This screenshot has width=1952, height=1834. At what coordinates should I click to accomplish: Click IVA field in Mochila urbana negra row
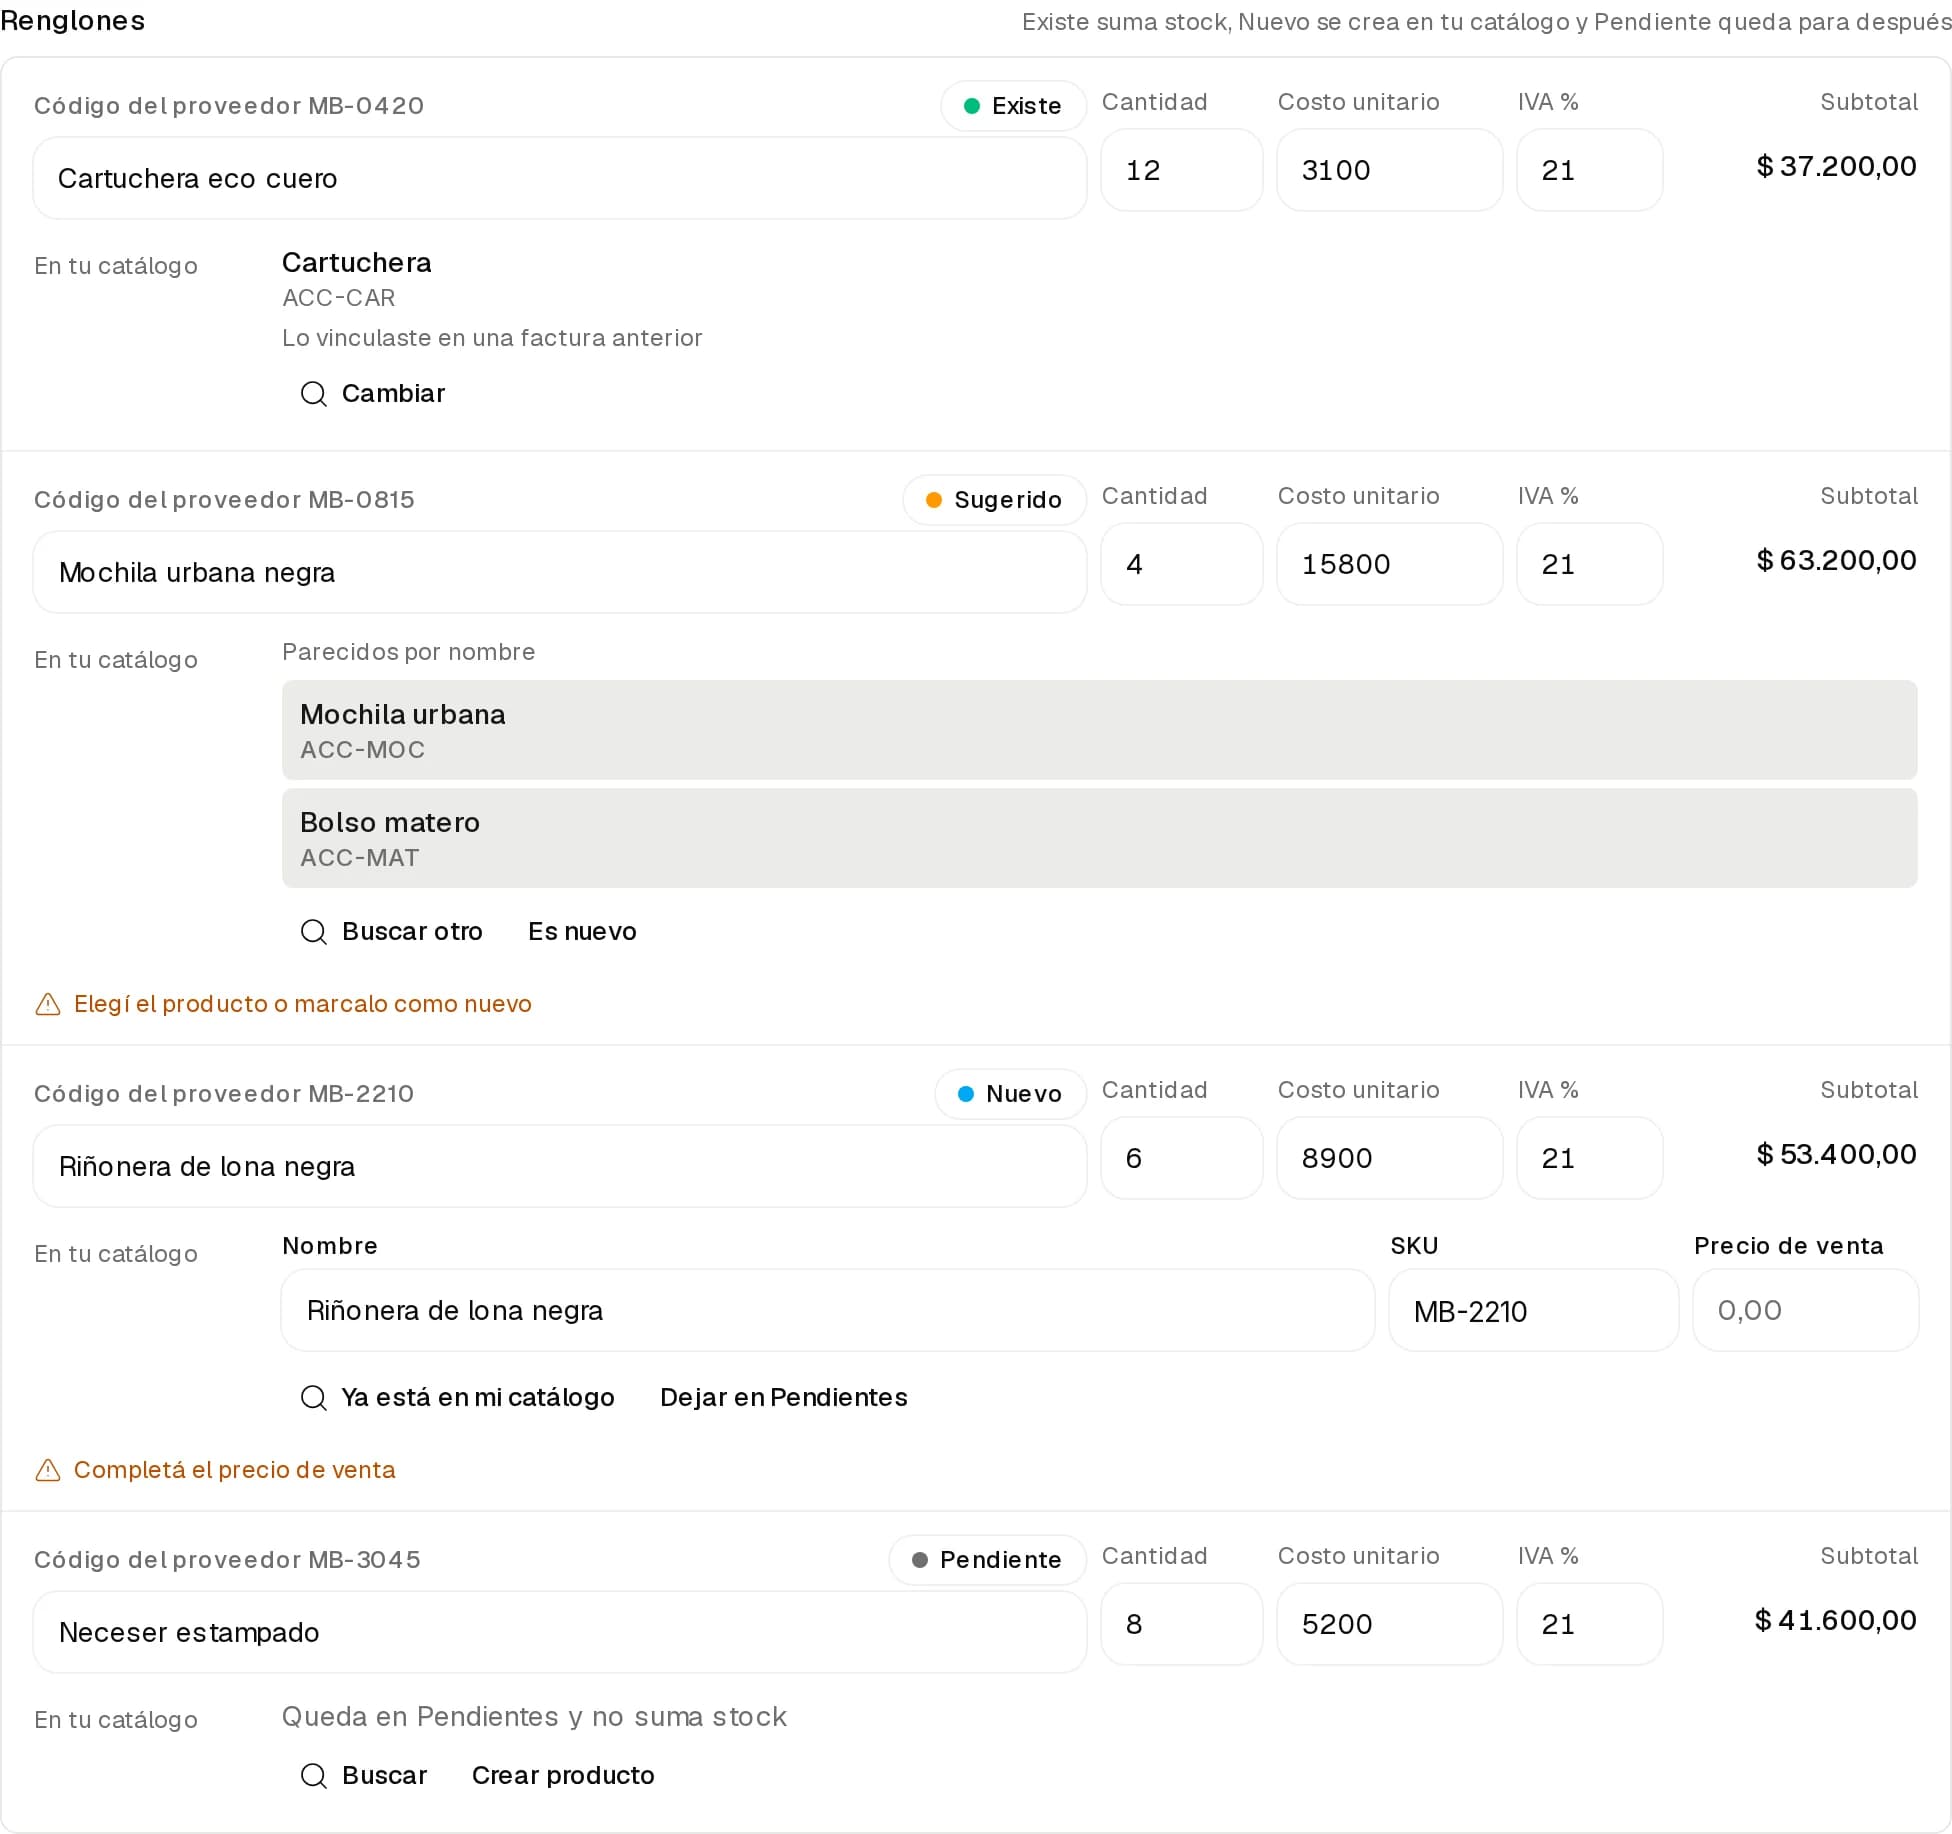click(1590, 564)
